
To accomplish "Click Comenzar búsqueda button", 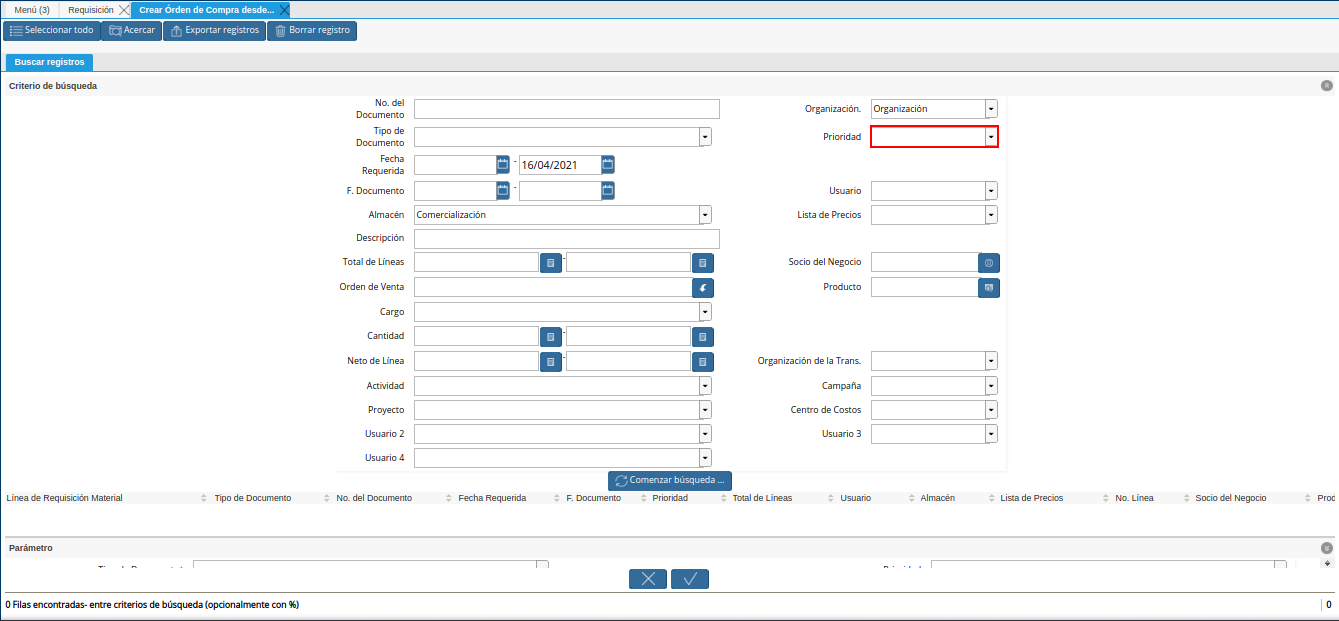I will 670,481.
